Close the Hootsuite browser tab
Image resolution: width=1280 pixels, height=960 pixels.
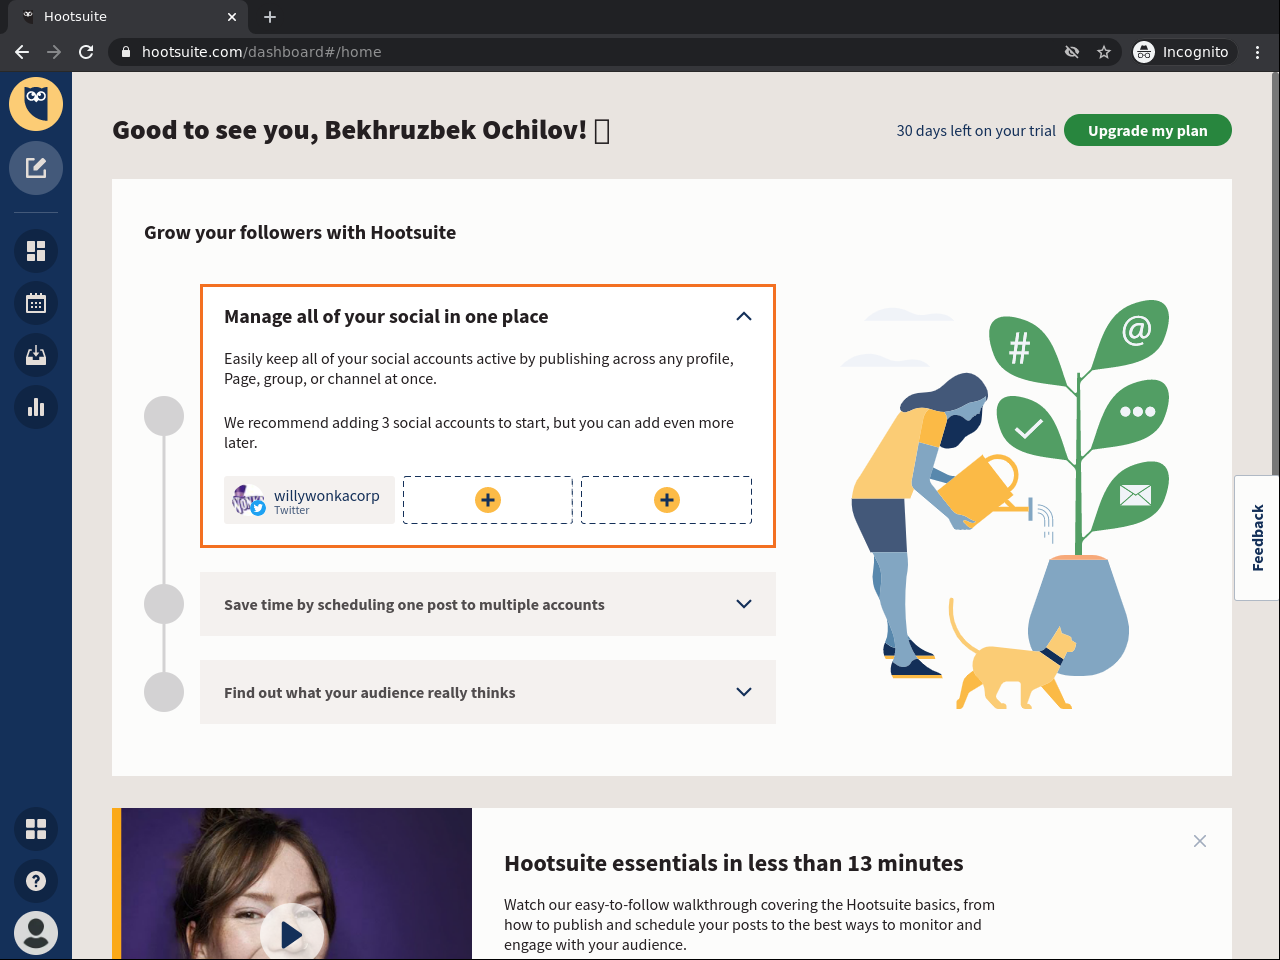[x=232, y=17]
